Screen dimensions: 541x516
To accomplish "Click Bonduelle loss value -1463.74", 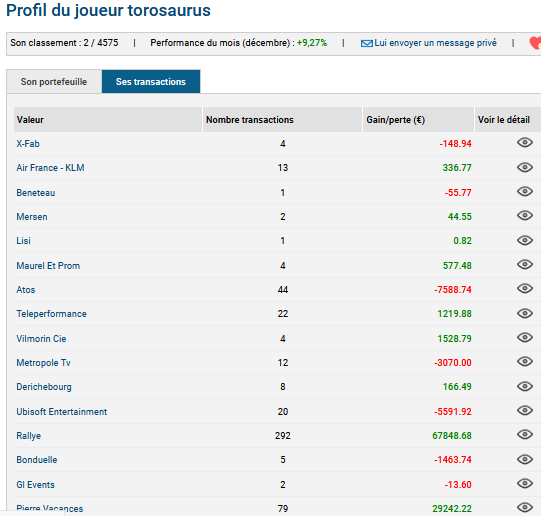I will click(453, 460).
